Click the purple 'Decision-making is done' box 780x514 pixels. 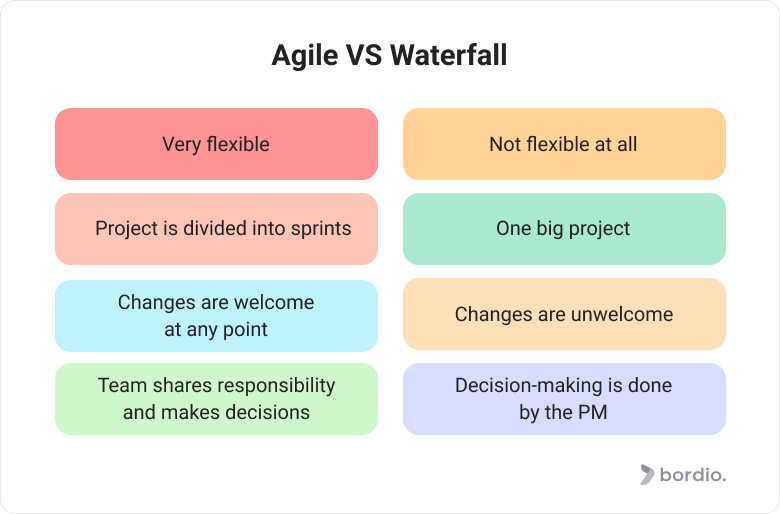coord(564,399)
